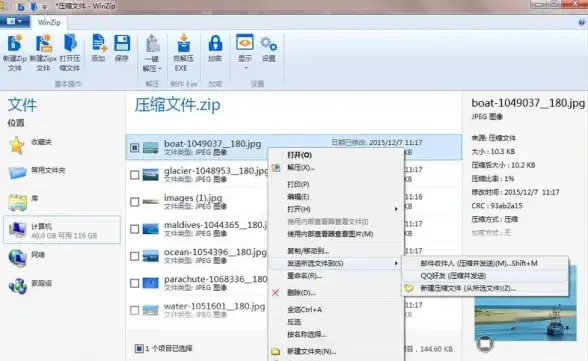The image size is (588, 361).
Task: Go to 网络 network location
Action: pyautogui.click(x=27, y=257)
